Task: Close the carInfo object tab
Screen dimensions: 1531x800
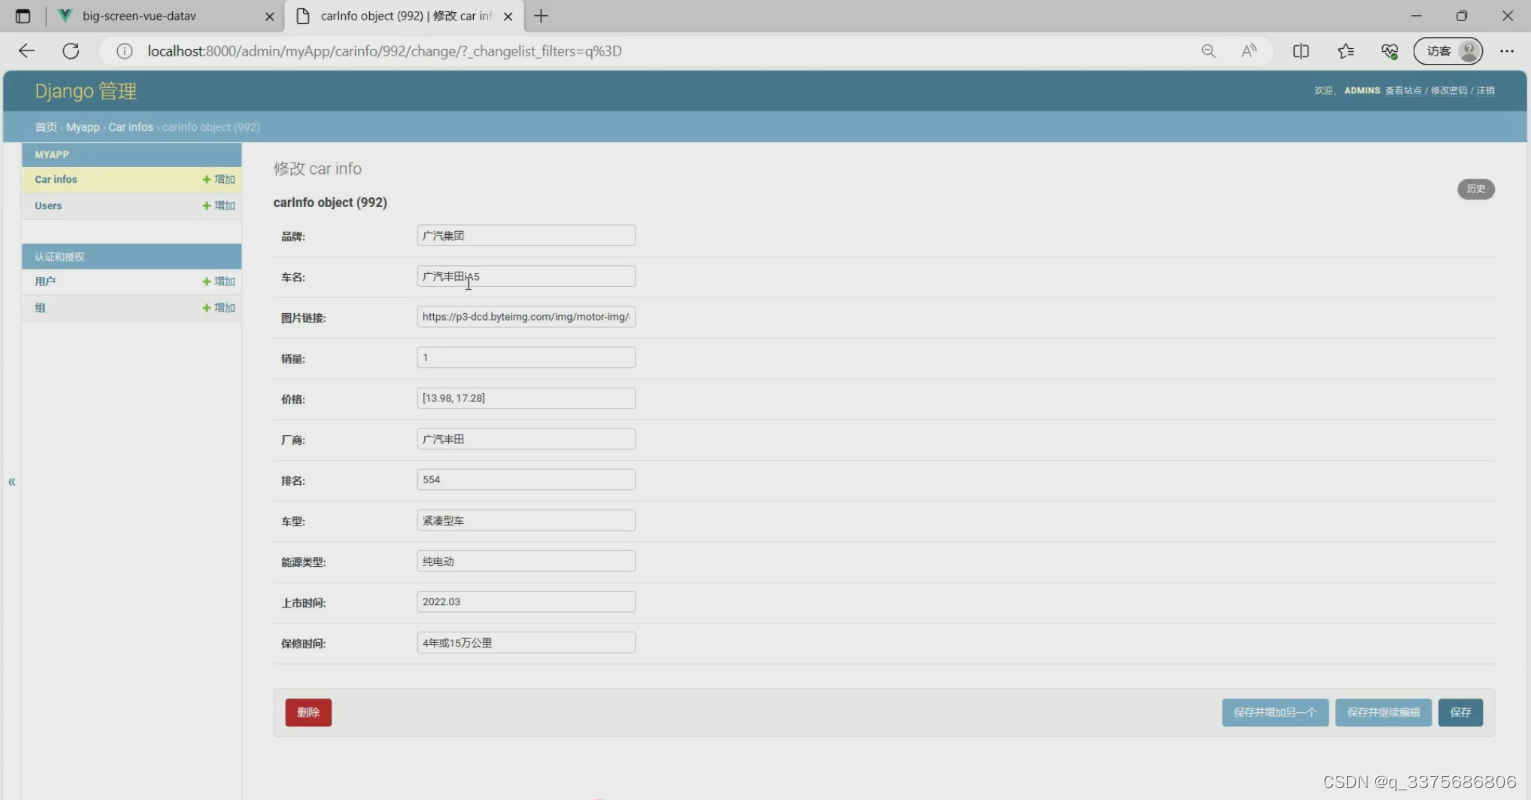Action: pos(508,16)
